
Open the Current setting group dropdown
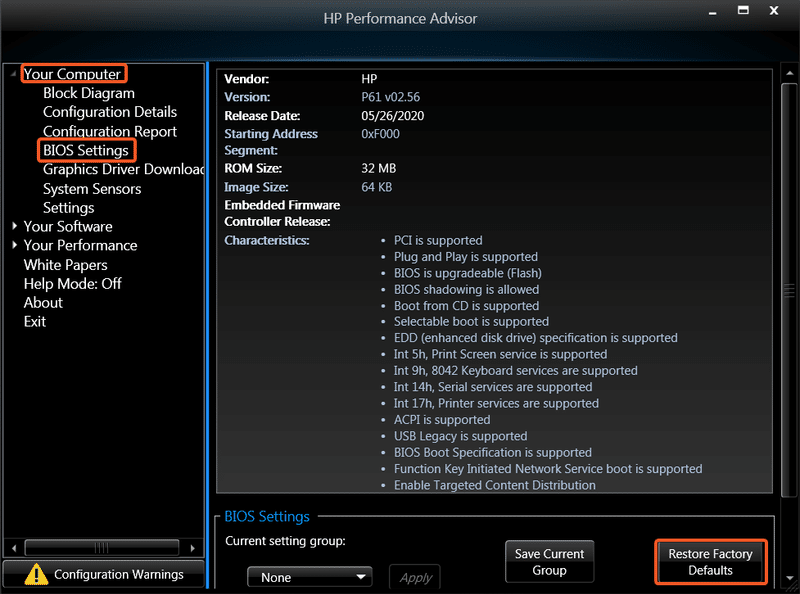click(x=310, y=577)
